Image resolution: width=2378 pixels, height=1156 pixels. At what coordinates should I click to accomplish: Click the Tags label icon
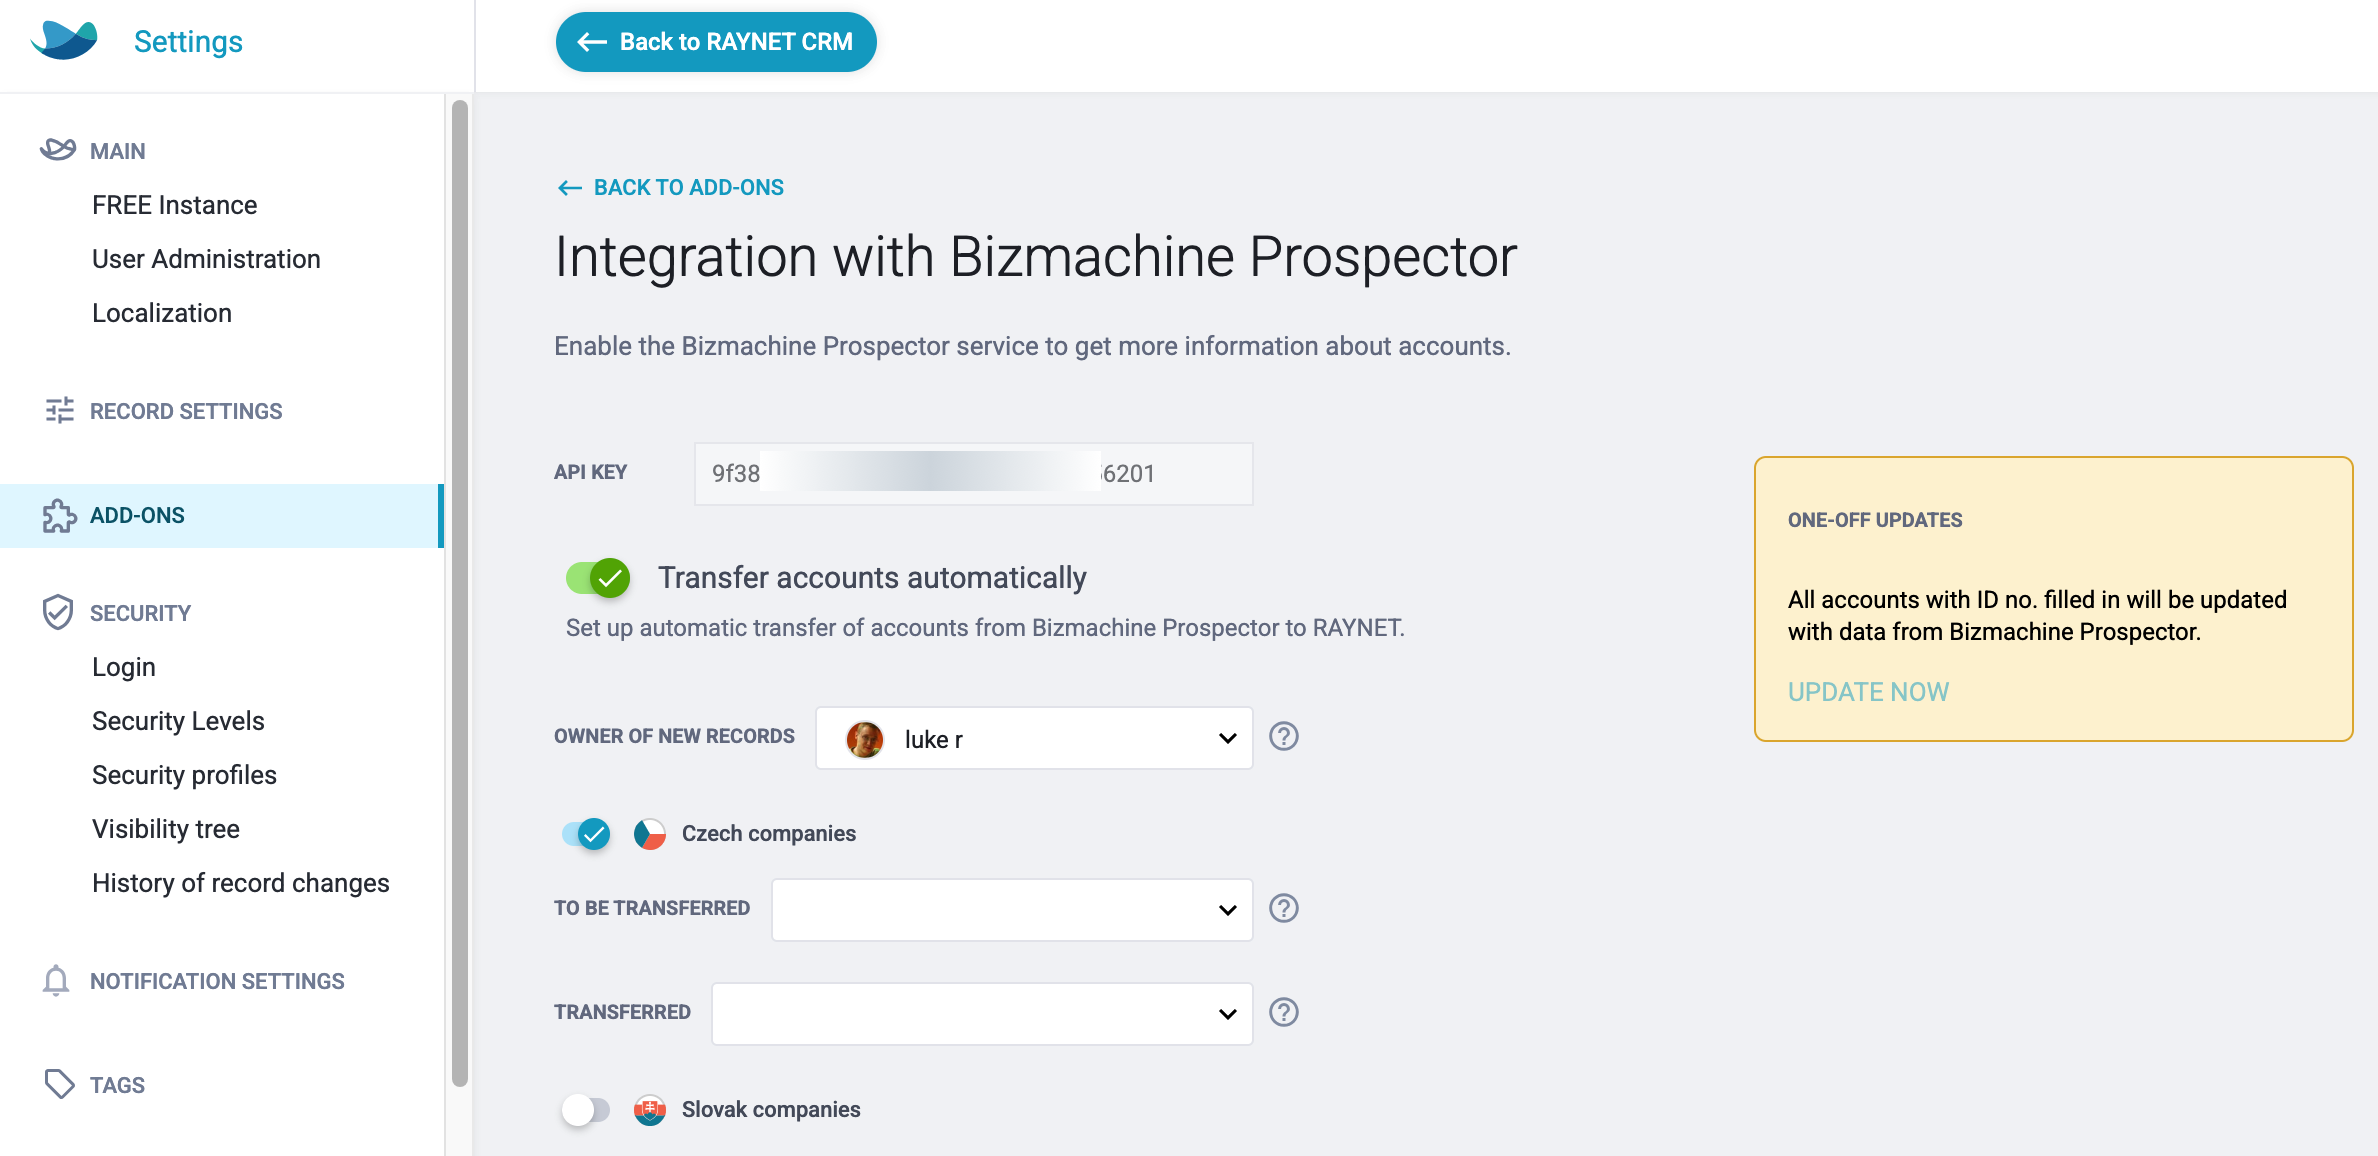[x=59, y=1085]
